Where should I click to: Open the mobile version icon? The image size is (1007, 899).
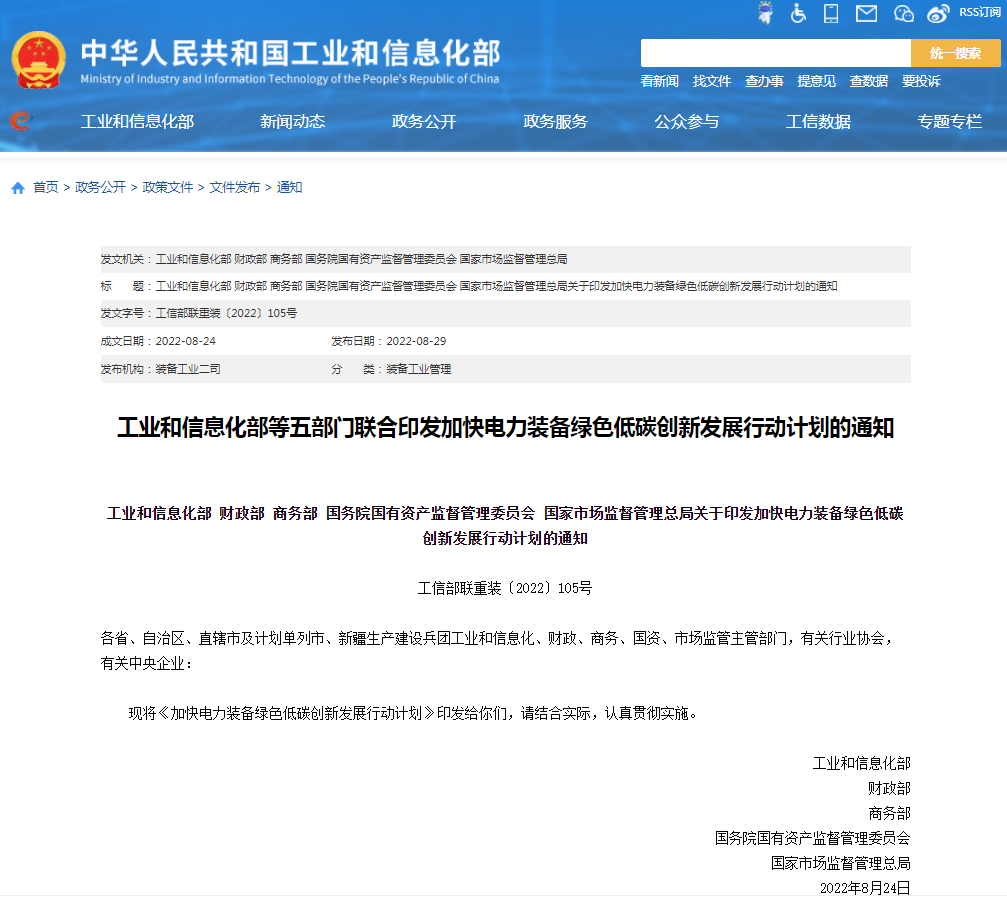[831, 13]
